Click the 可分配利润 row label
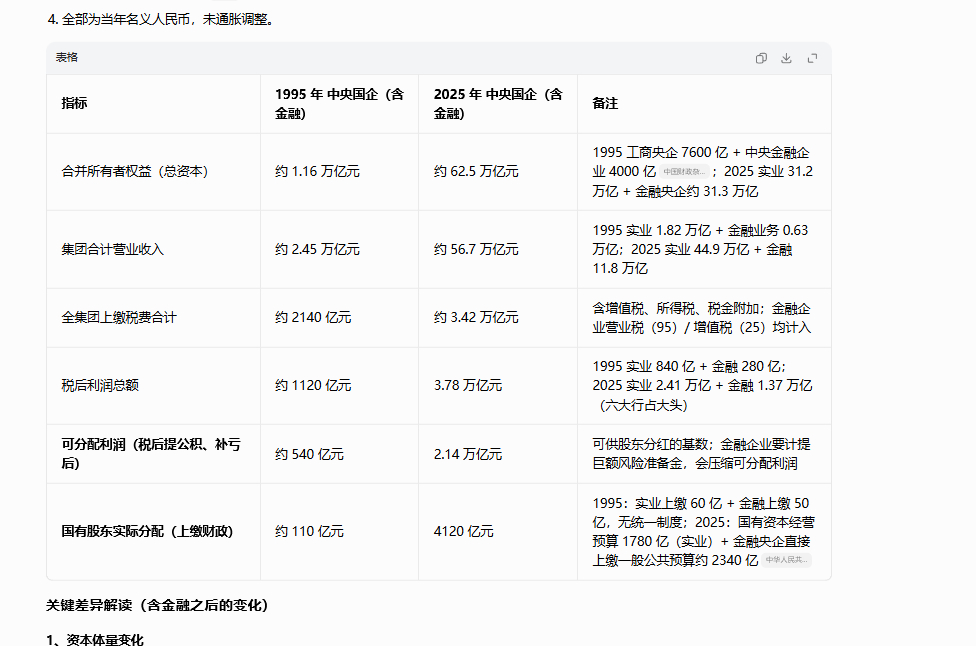 coord(151,454)
